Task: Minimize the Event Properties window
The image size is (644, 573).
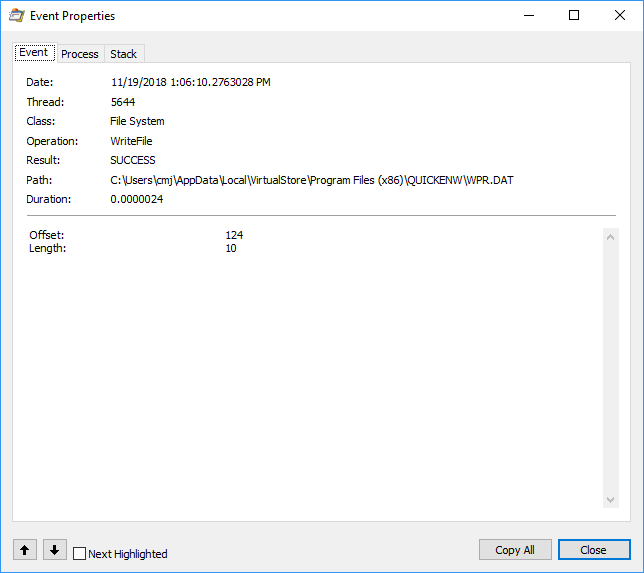Action: pos(528,16)
